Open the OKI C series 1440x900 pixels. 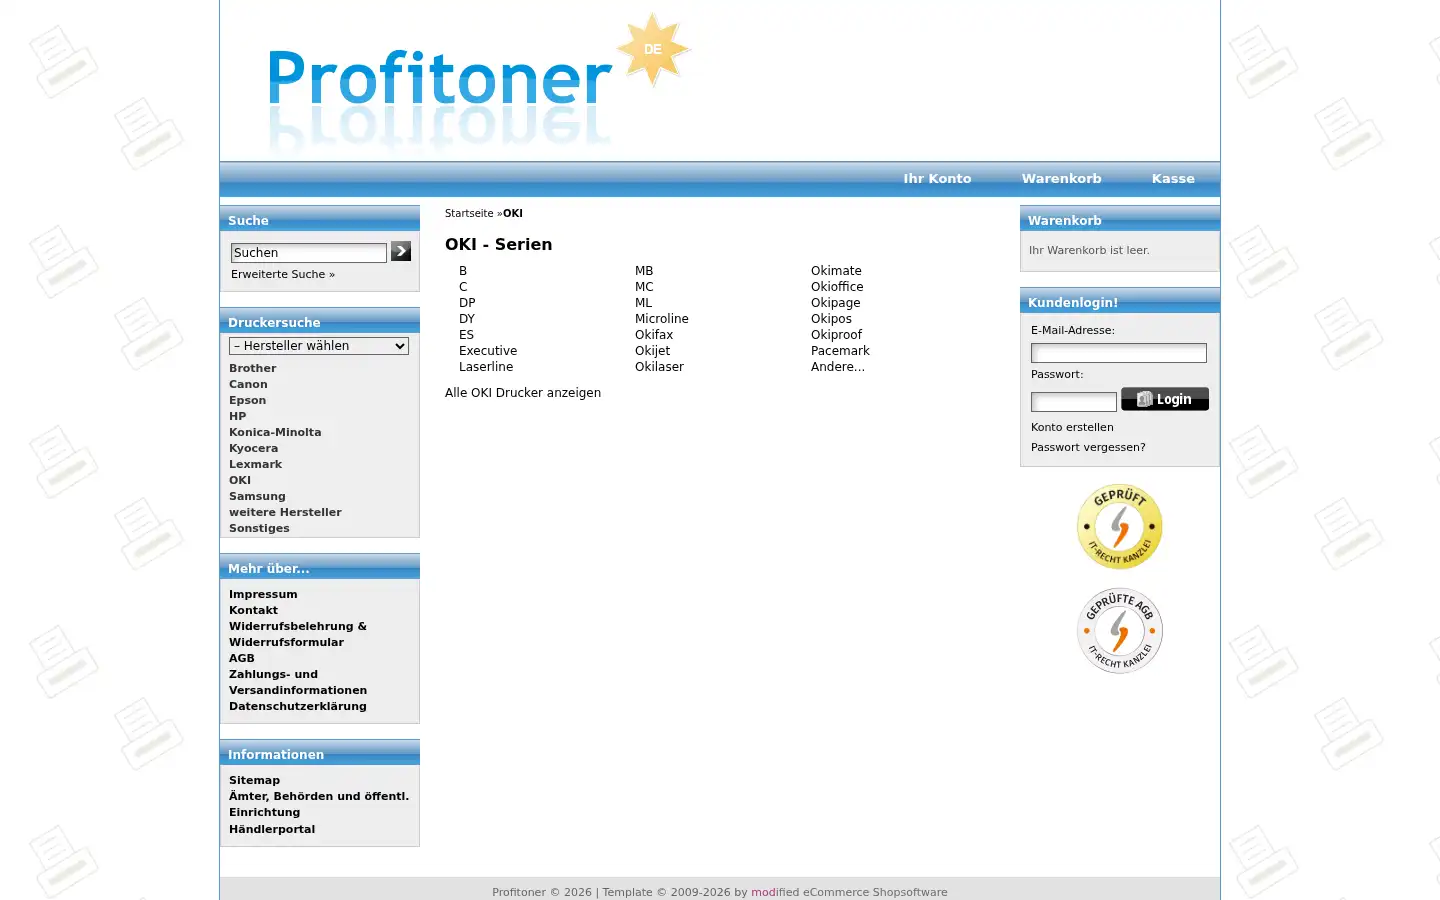click(463, 287)
